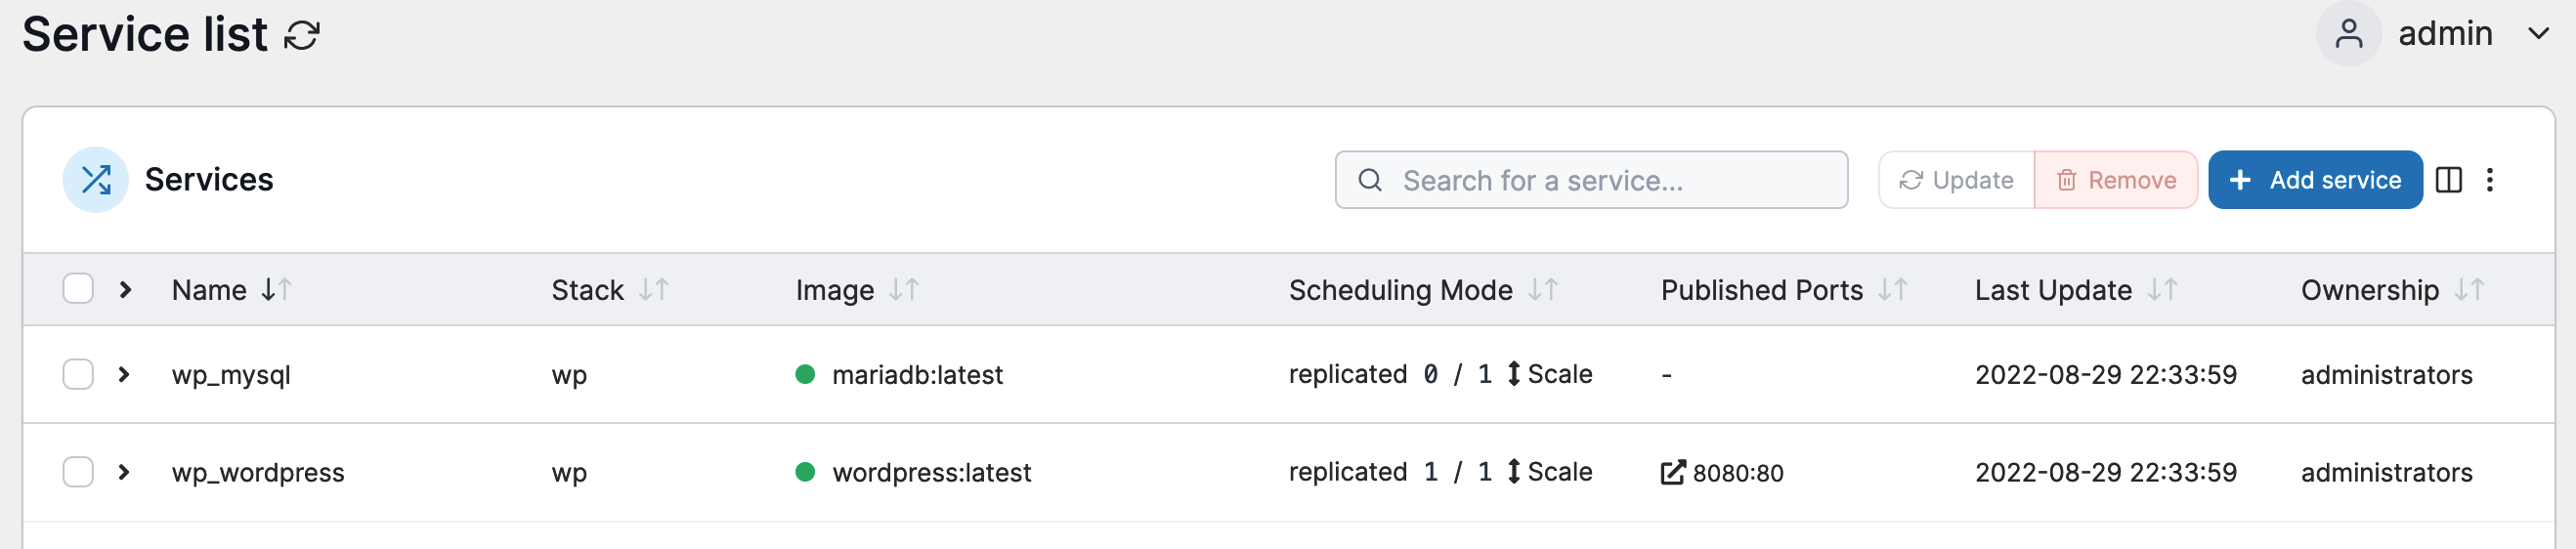
Task: Click the Services shuffle icon
Action: pyautogui.click(x=96, y=180)
